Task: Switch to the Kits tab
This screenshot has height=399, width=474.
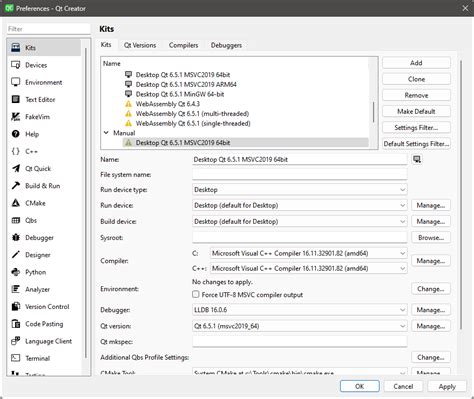Action: [x=106, y=45]
